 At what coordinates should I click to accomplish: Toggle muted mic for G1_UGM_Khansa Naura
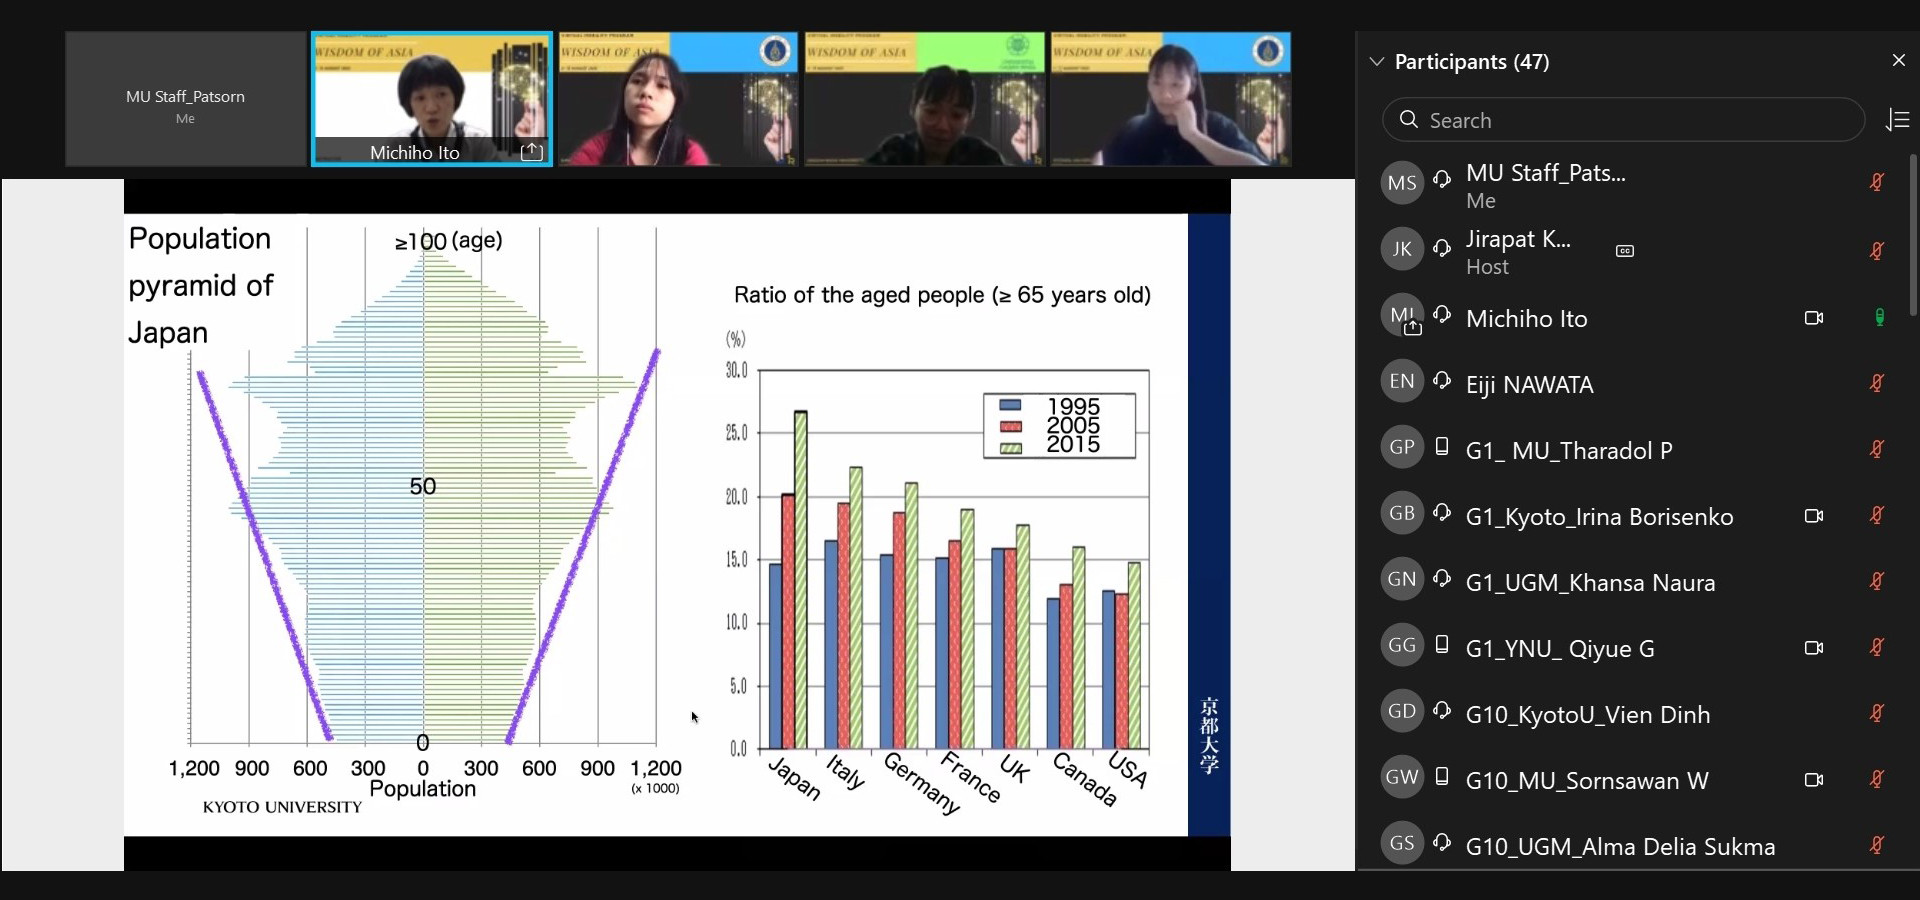coord(1877,581)
